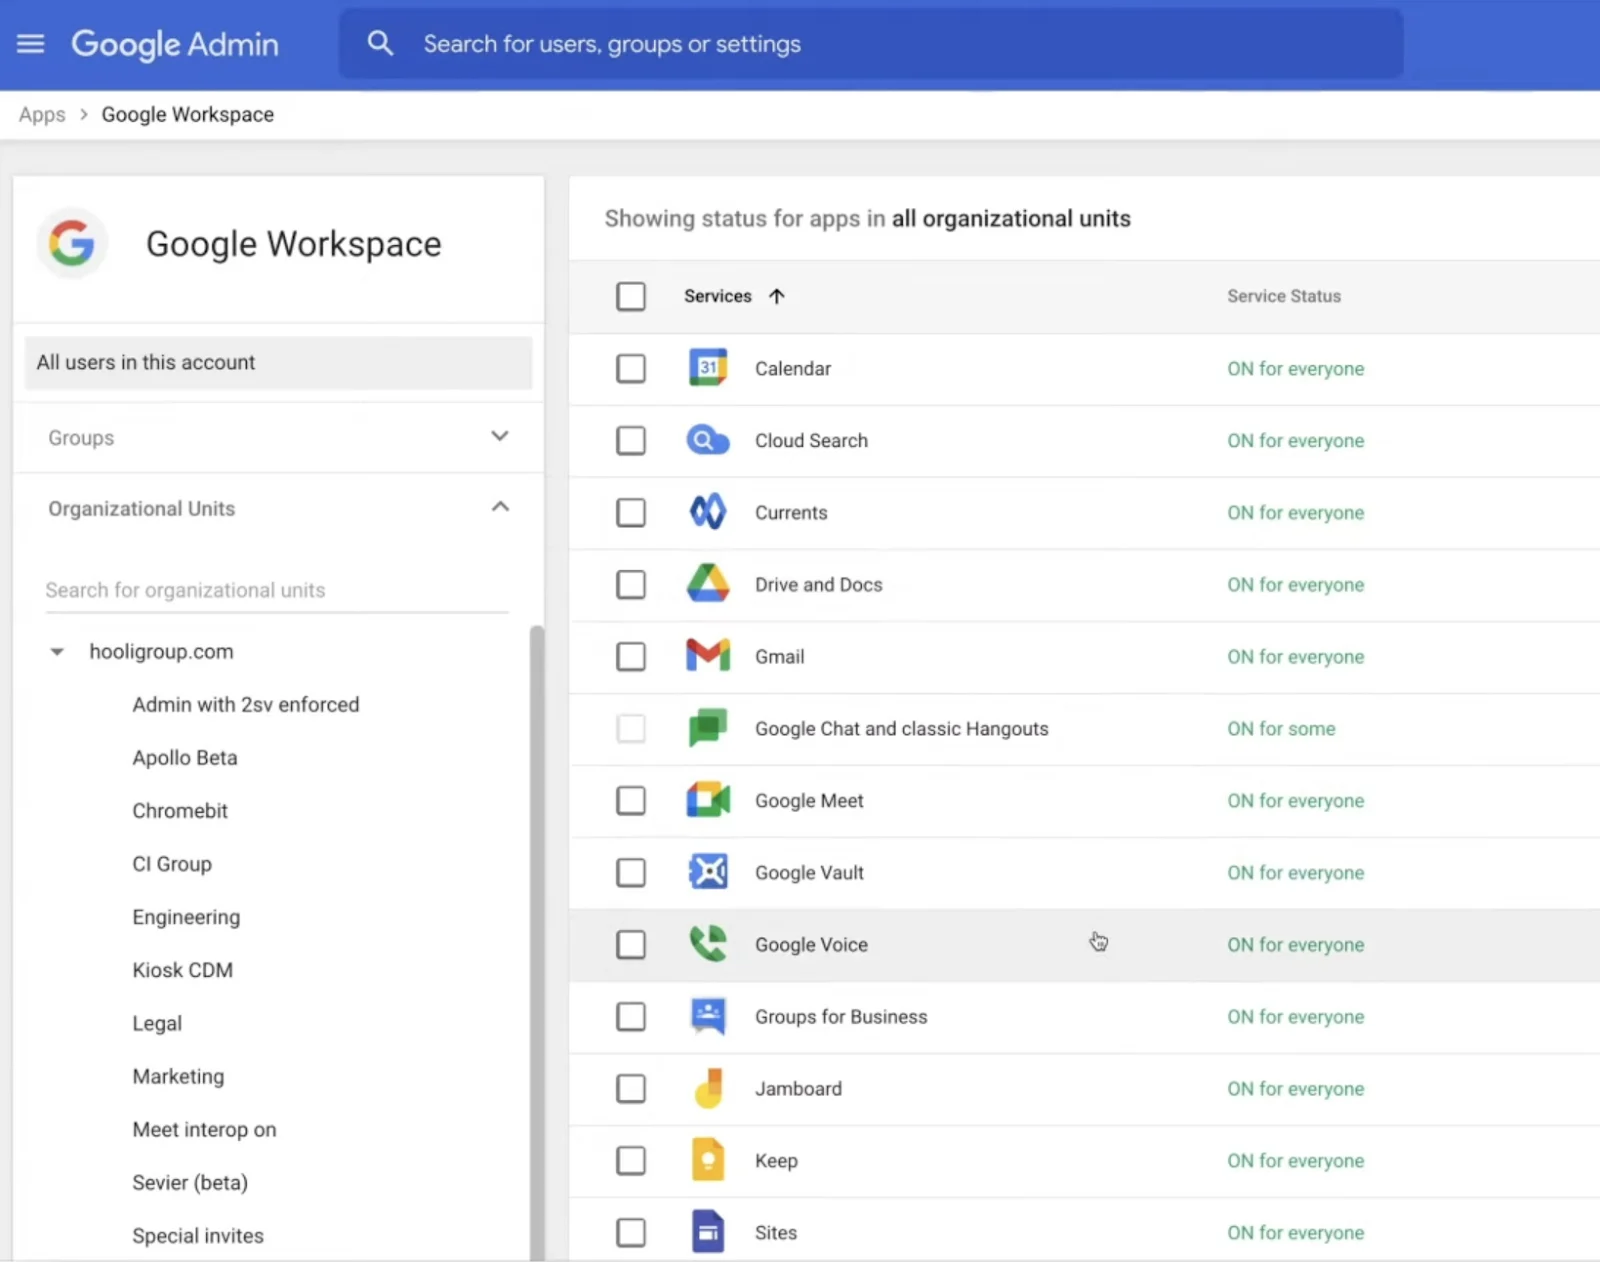The width and height of the screenshot is (1600, 1262).
Task: Check the Calendar row checkbox
Action: tap(631, 368)
